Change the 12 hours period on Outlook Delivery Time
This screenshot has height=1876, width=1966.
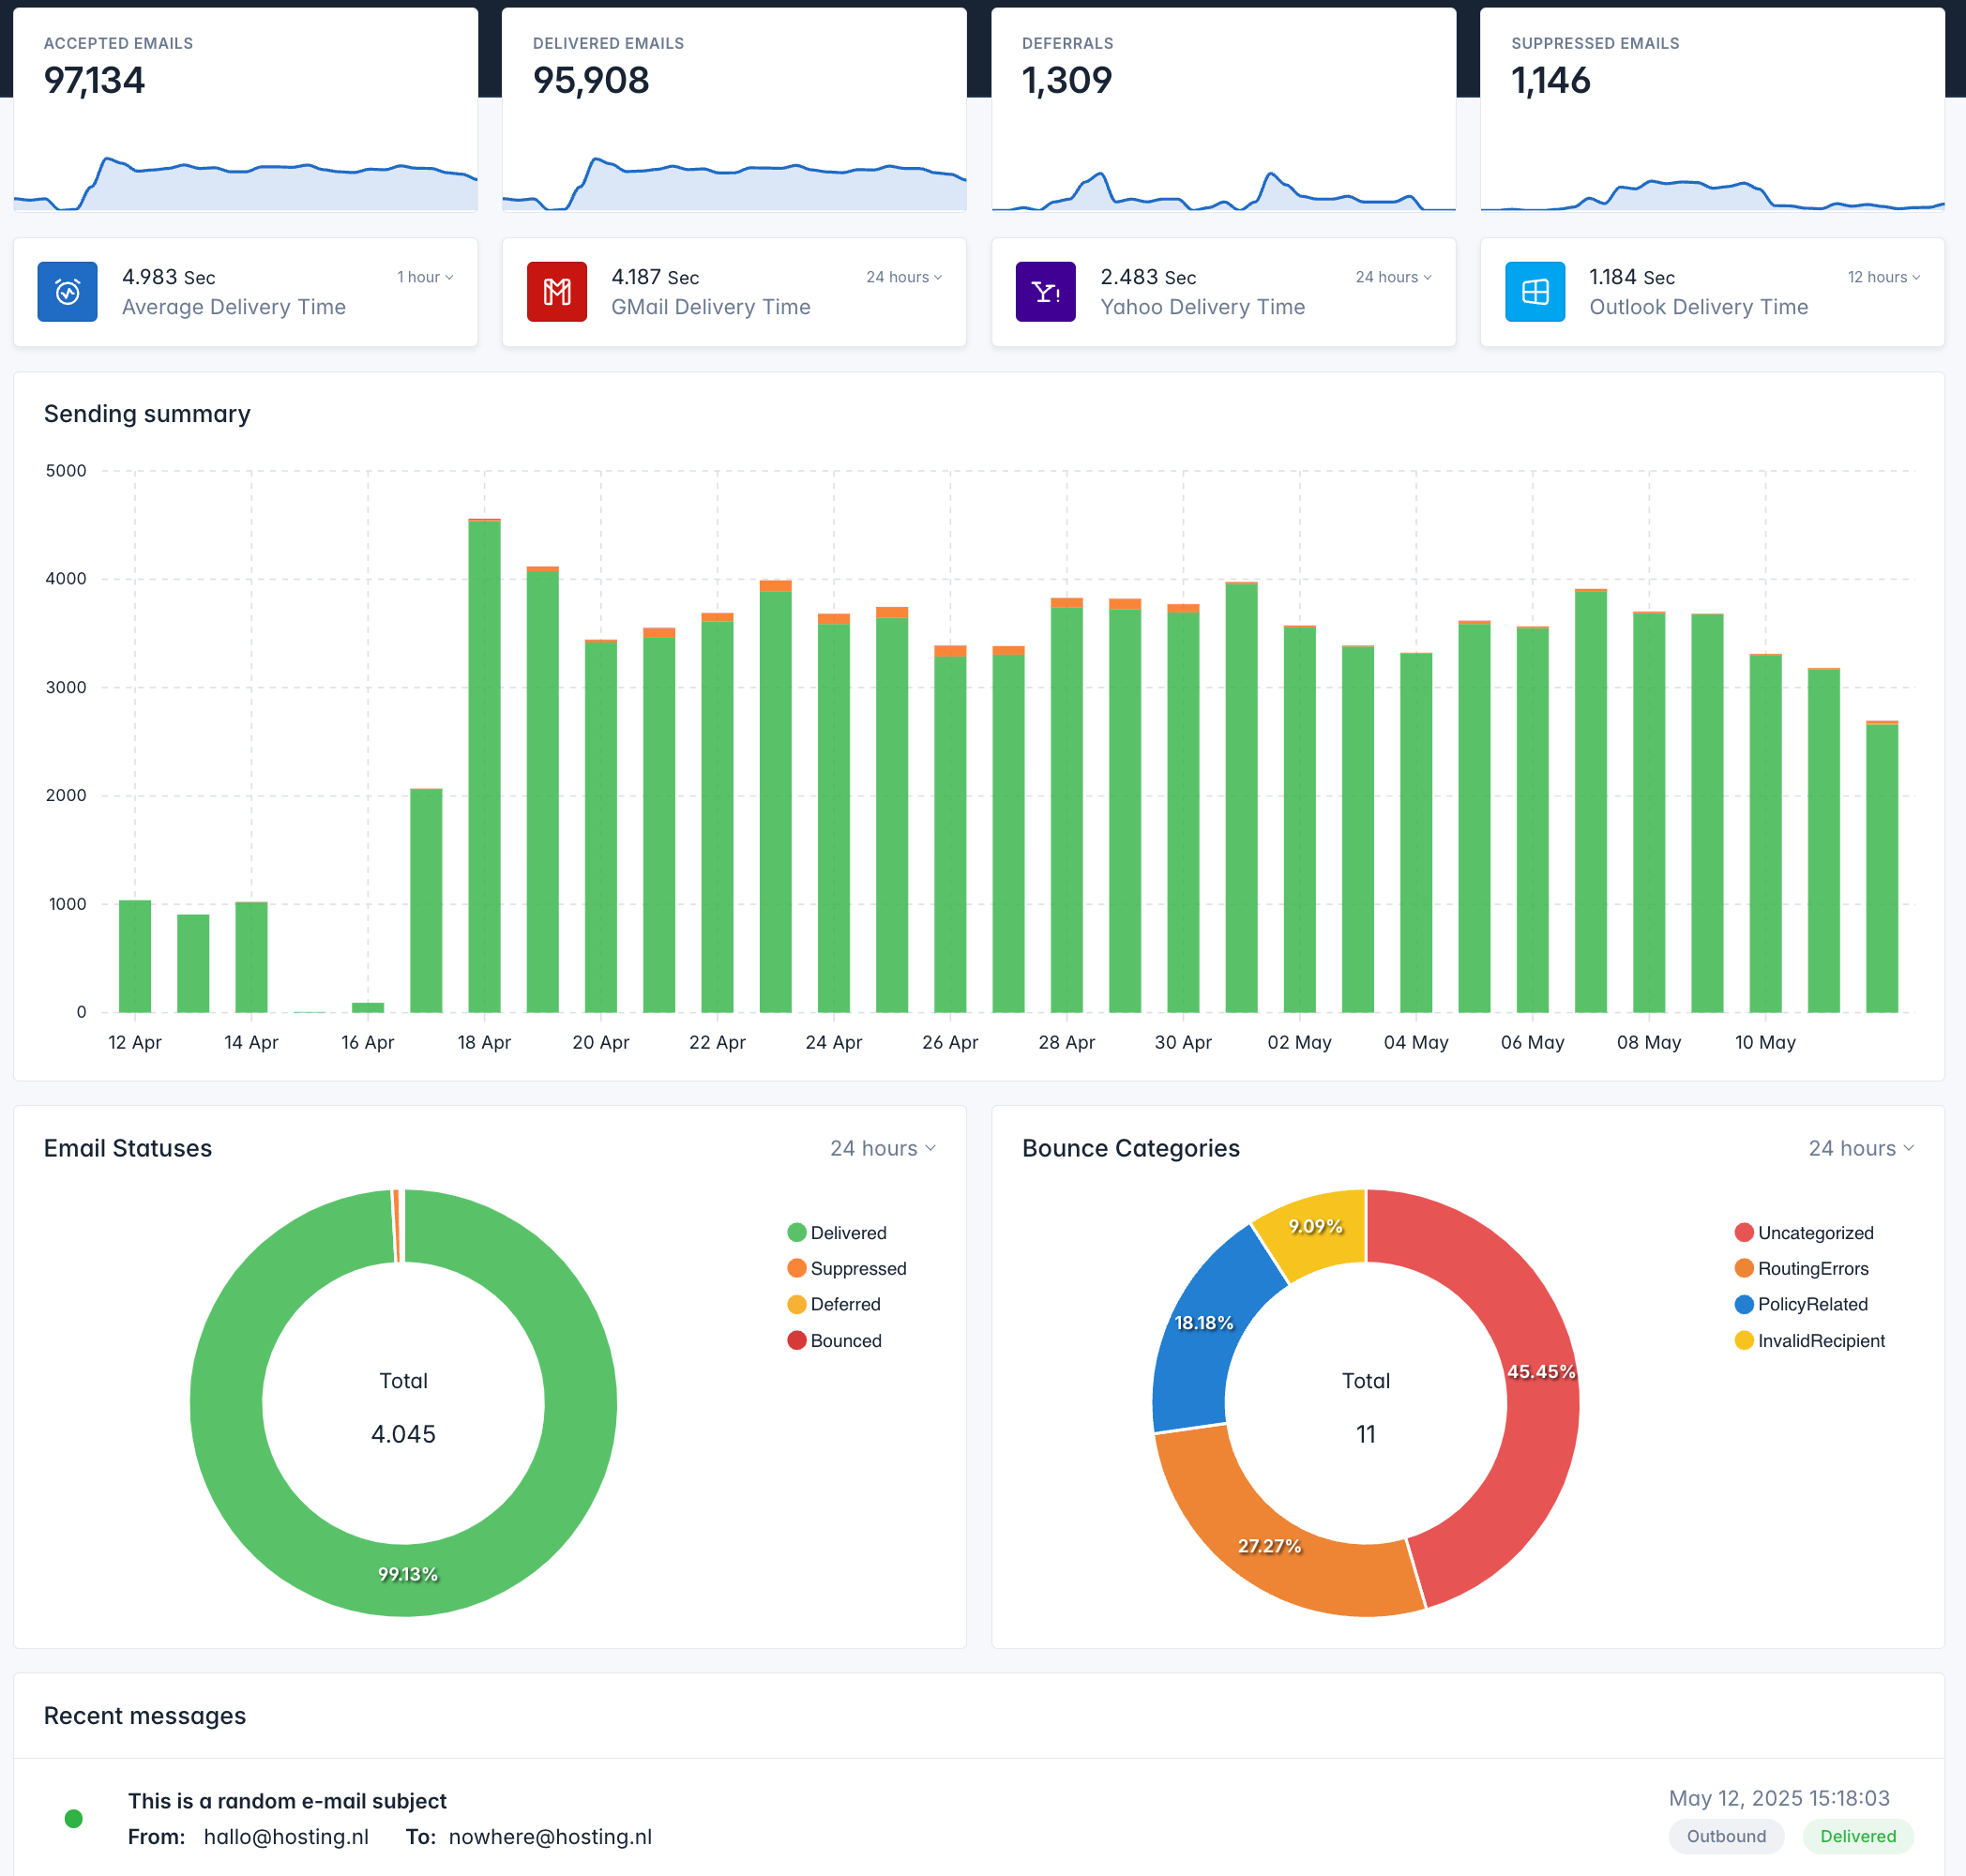(1884, 277)
